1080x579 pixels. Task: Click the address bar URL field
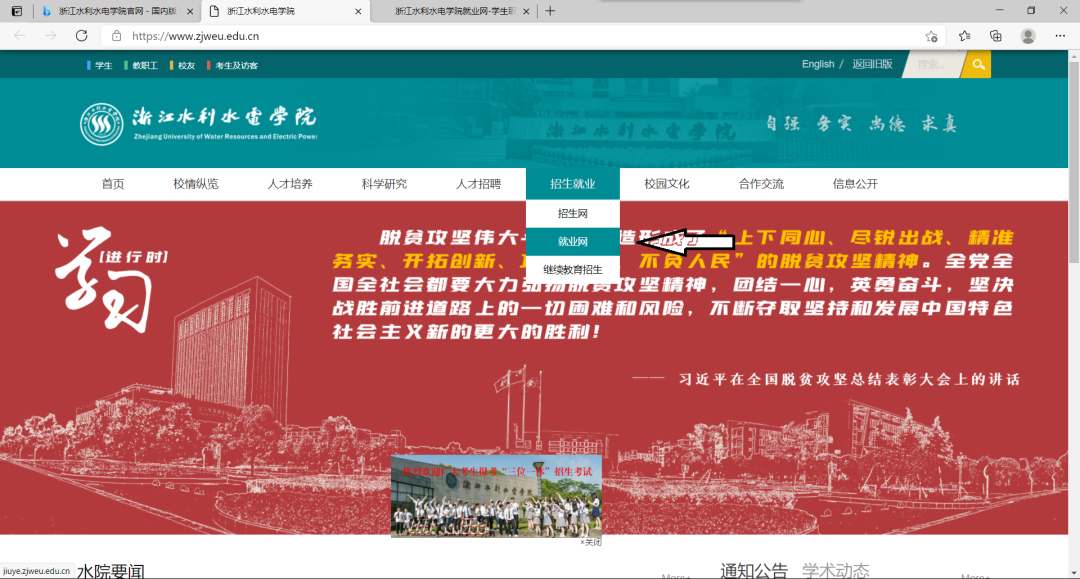tap(523, 36)
